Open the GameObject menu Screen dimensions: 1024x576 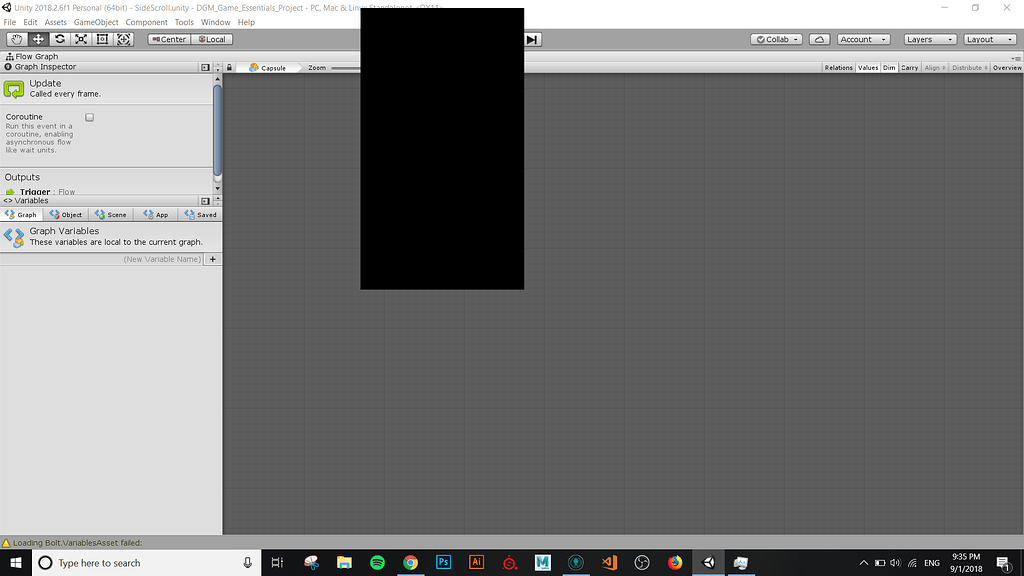point(95,22)
